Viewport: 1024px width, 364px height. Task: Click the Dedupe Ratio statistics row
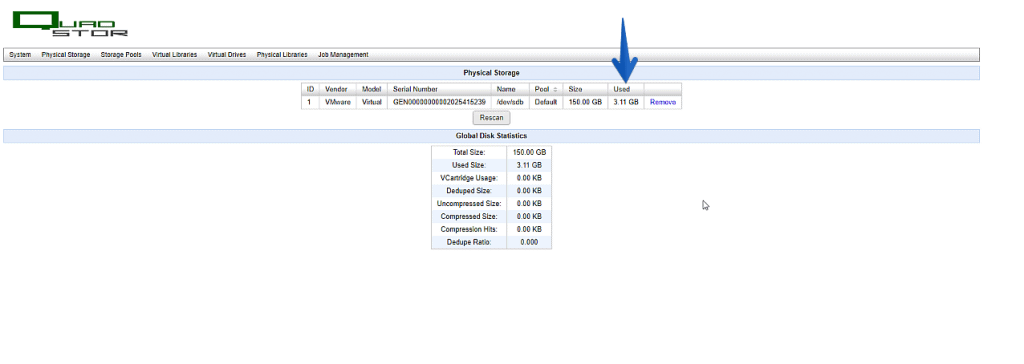coord(491,242)
